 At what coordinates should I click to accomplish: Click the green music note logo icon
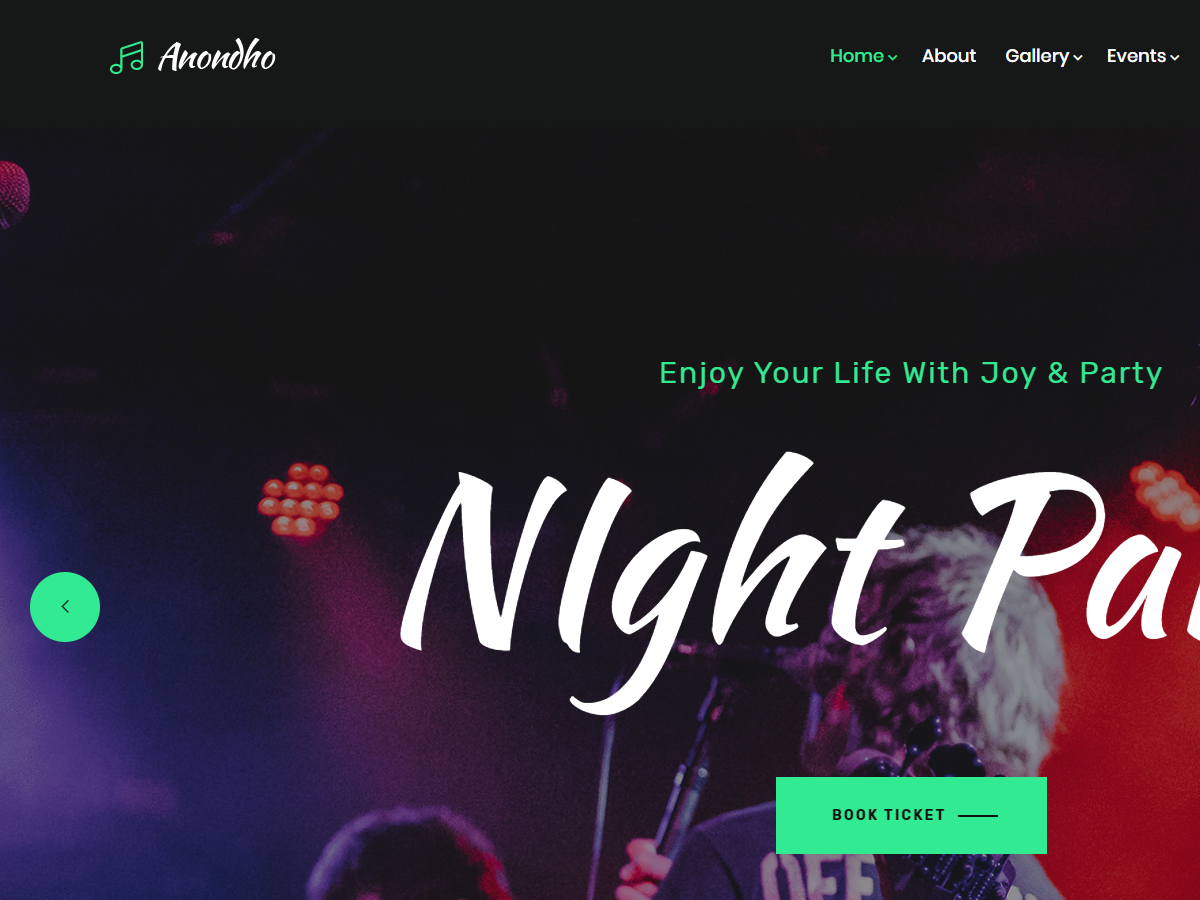pos(126,57)
